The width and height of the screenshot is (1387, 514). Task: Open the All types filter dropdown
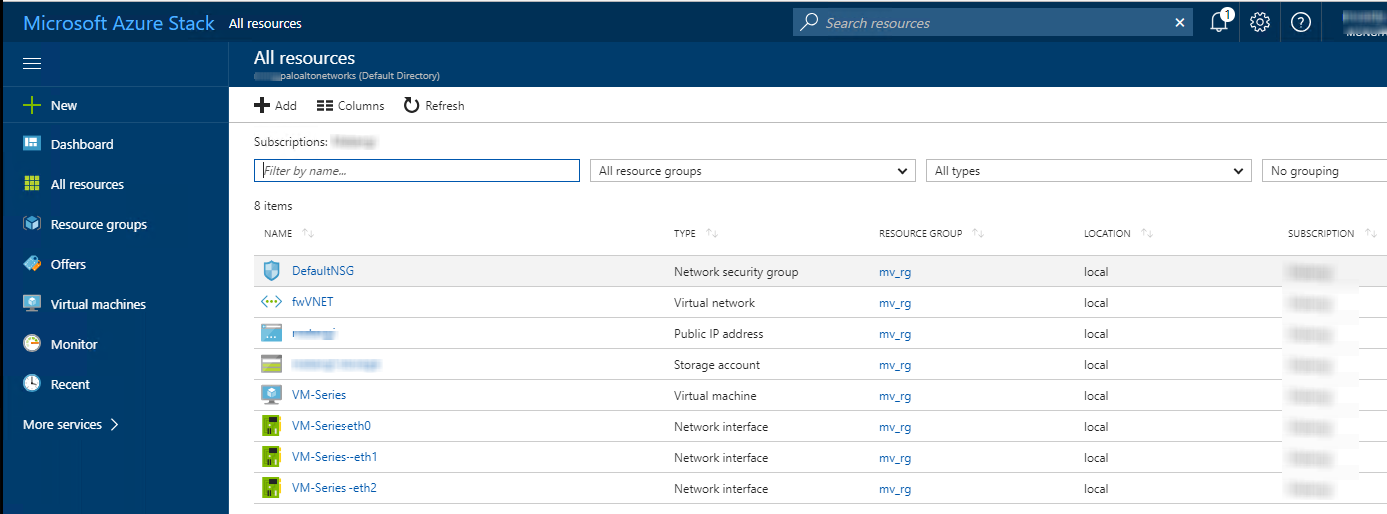1088,171
